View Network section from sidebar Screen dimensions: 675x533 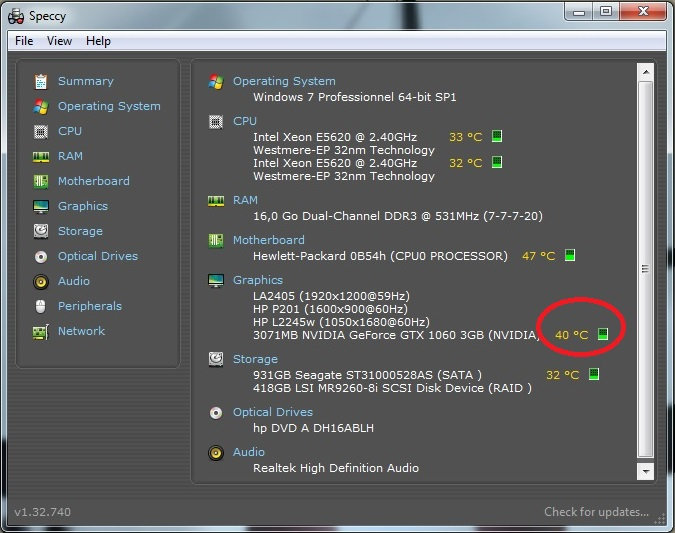point(81,331)
